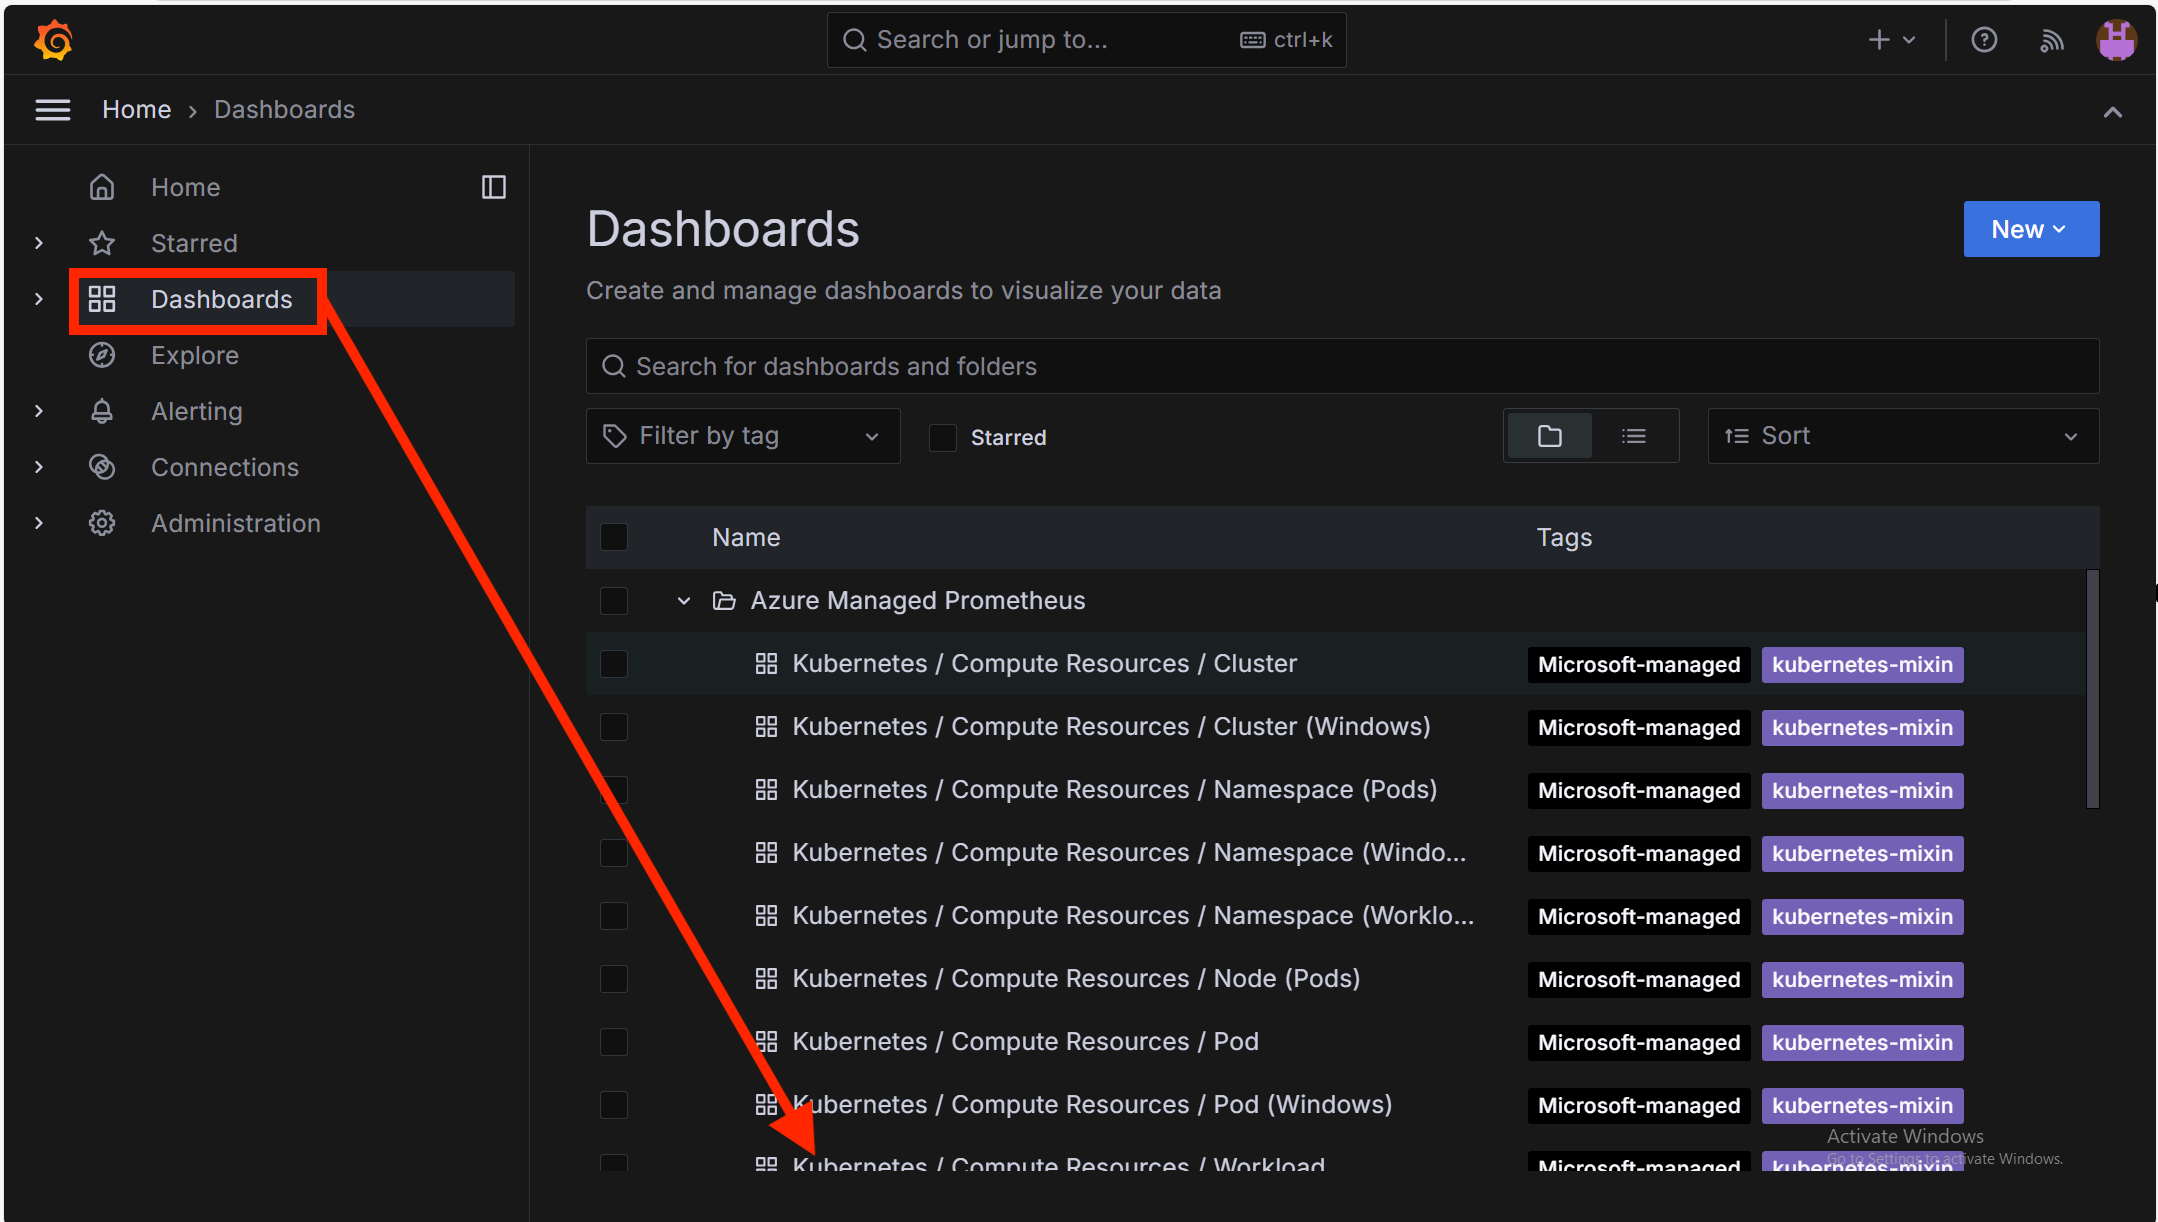Click the Connections icon in sidebar
The height and width of the screenshot is (1222, 2158).
102,467
